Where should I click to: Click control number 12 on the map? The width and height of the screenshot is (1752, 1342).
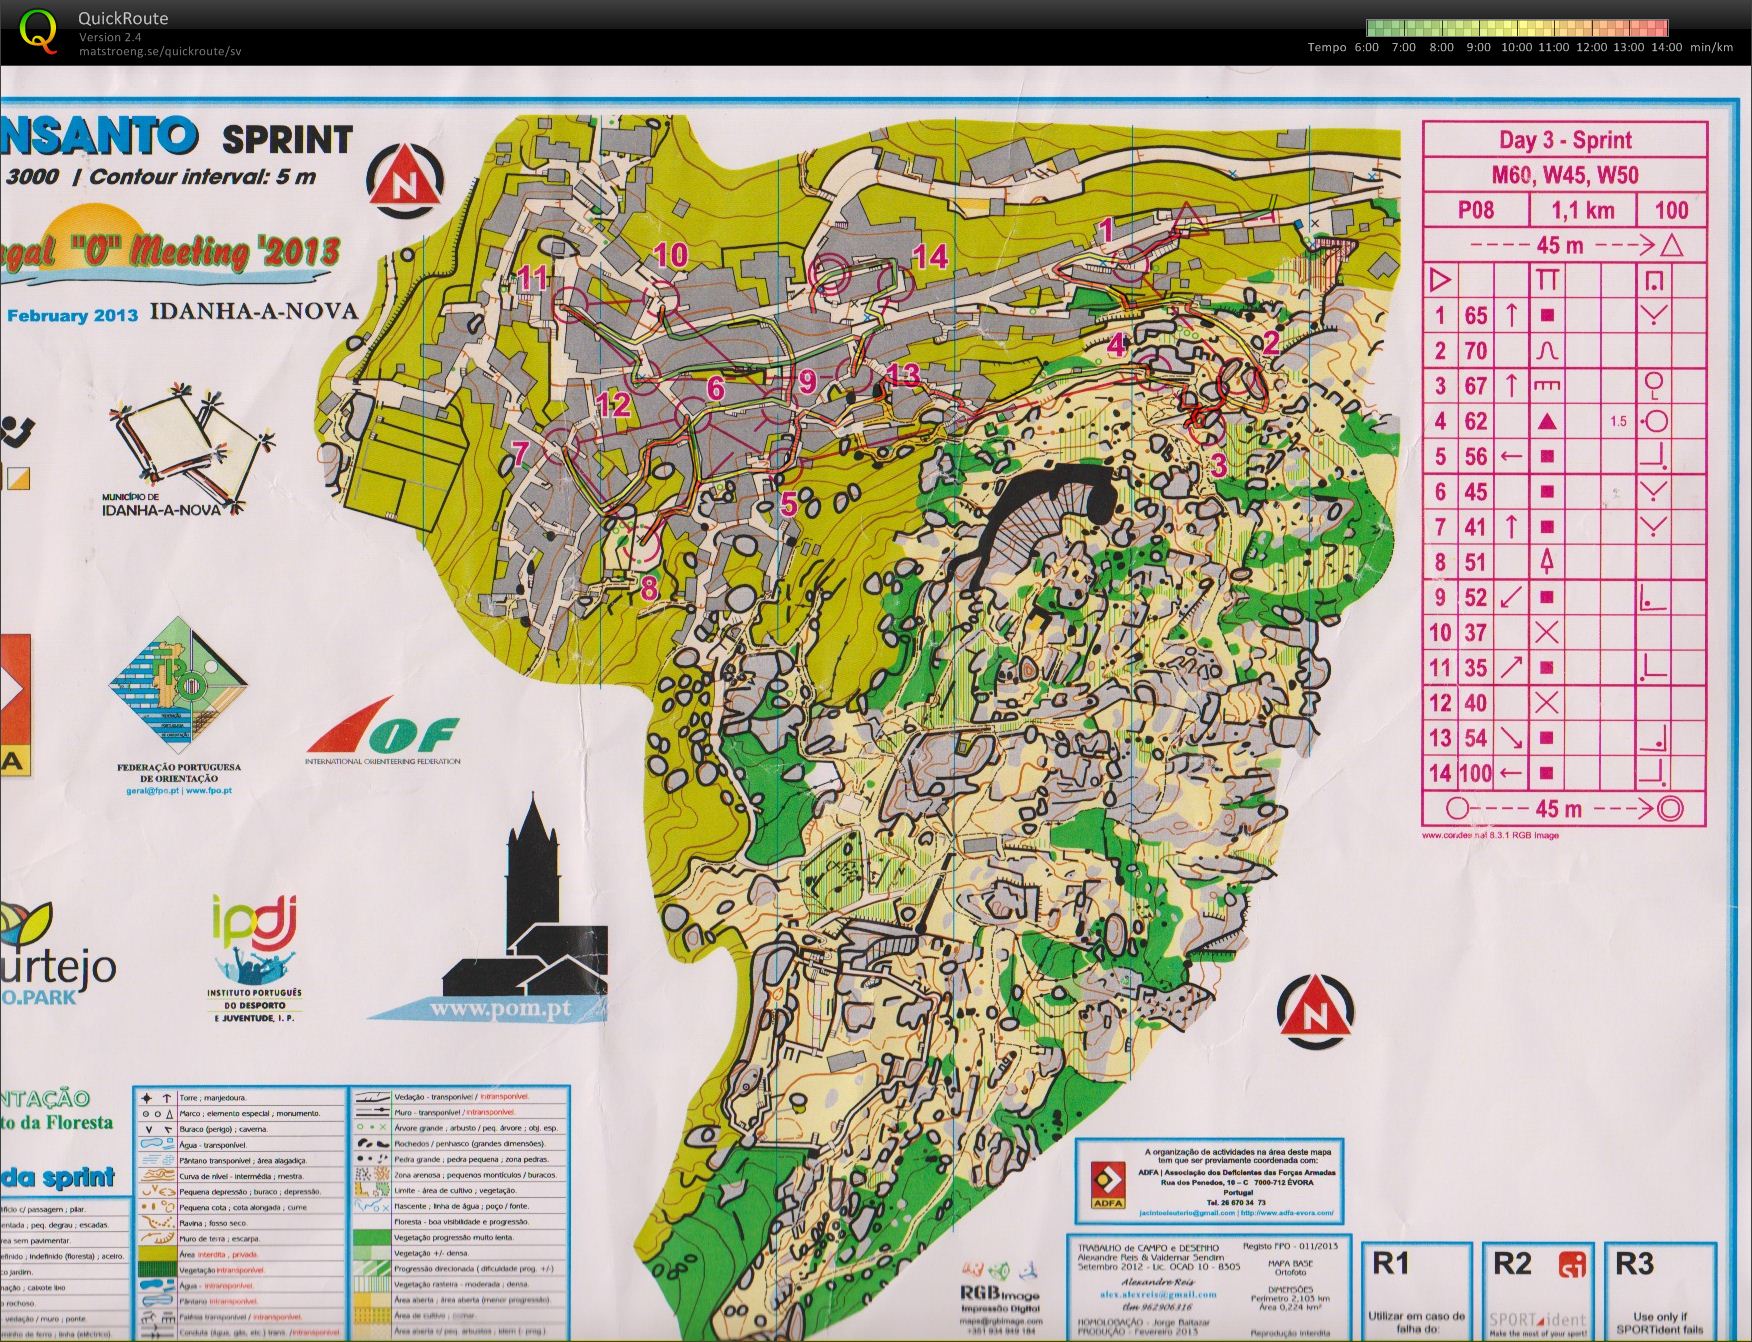pos(613,404)
